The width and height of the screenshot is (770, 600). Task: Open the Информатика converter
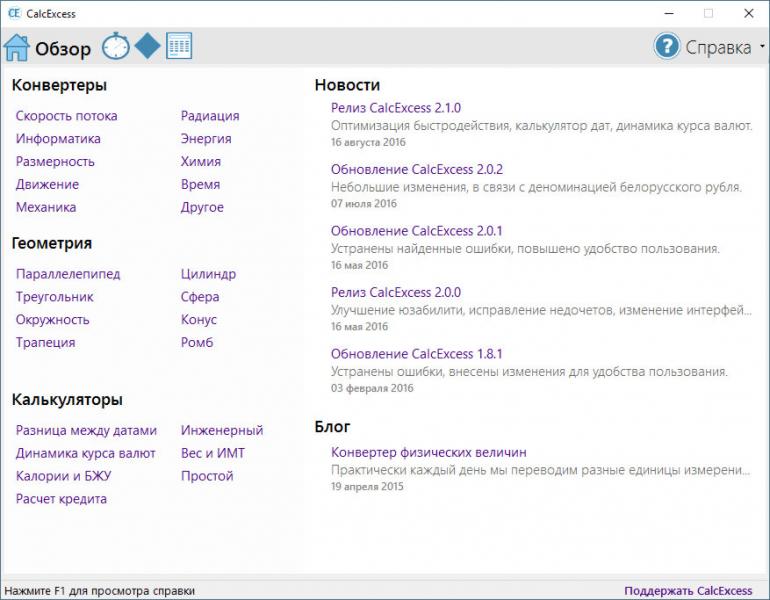pyautogui.click(x=58, y=139)
